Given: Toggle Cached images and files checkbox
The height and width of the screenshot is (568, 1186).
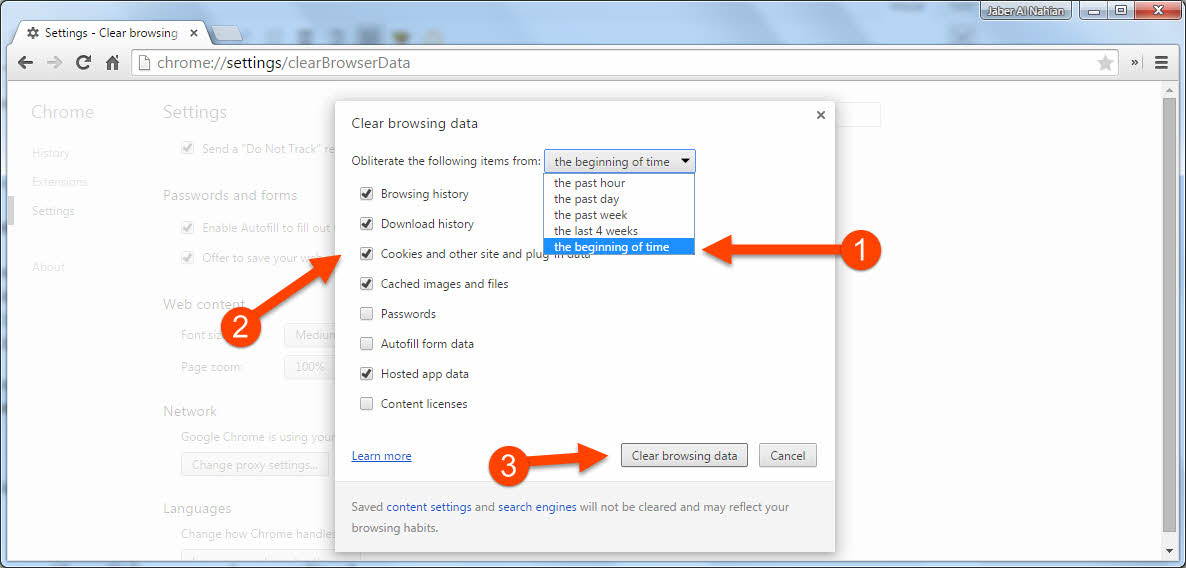Looking at the screenshot, I should (x=367, y=284).
